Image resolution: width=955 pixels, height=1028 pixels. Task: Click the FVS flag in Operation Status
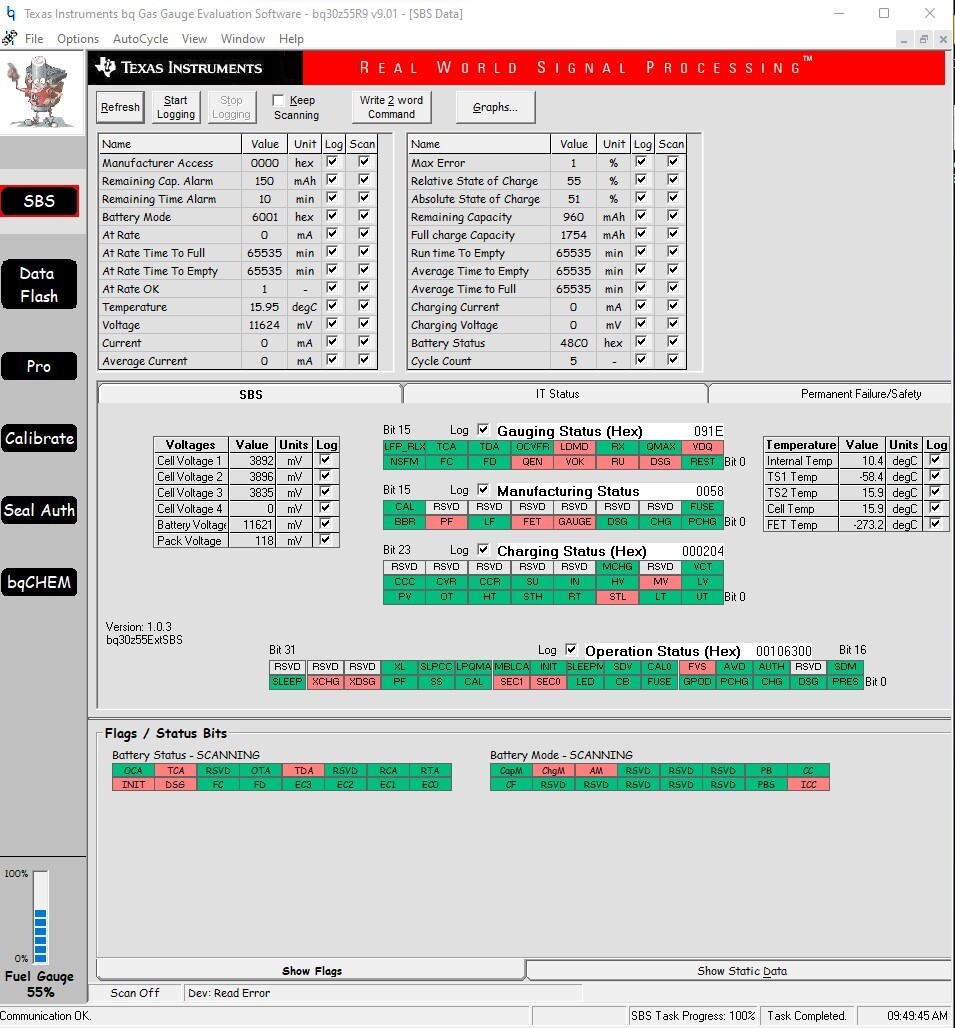point(697,666)
